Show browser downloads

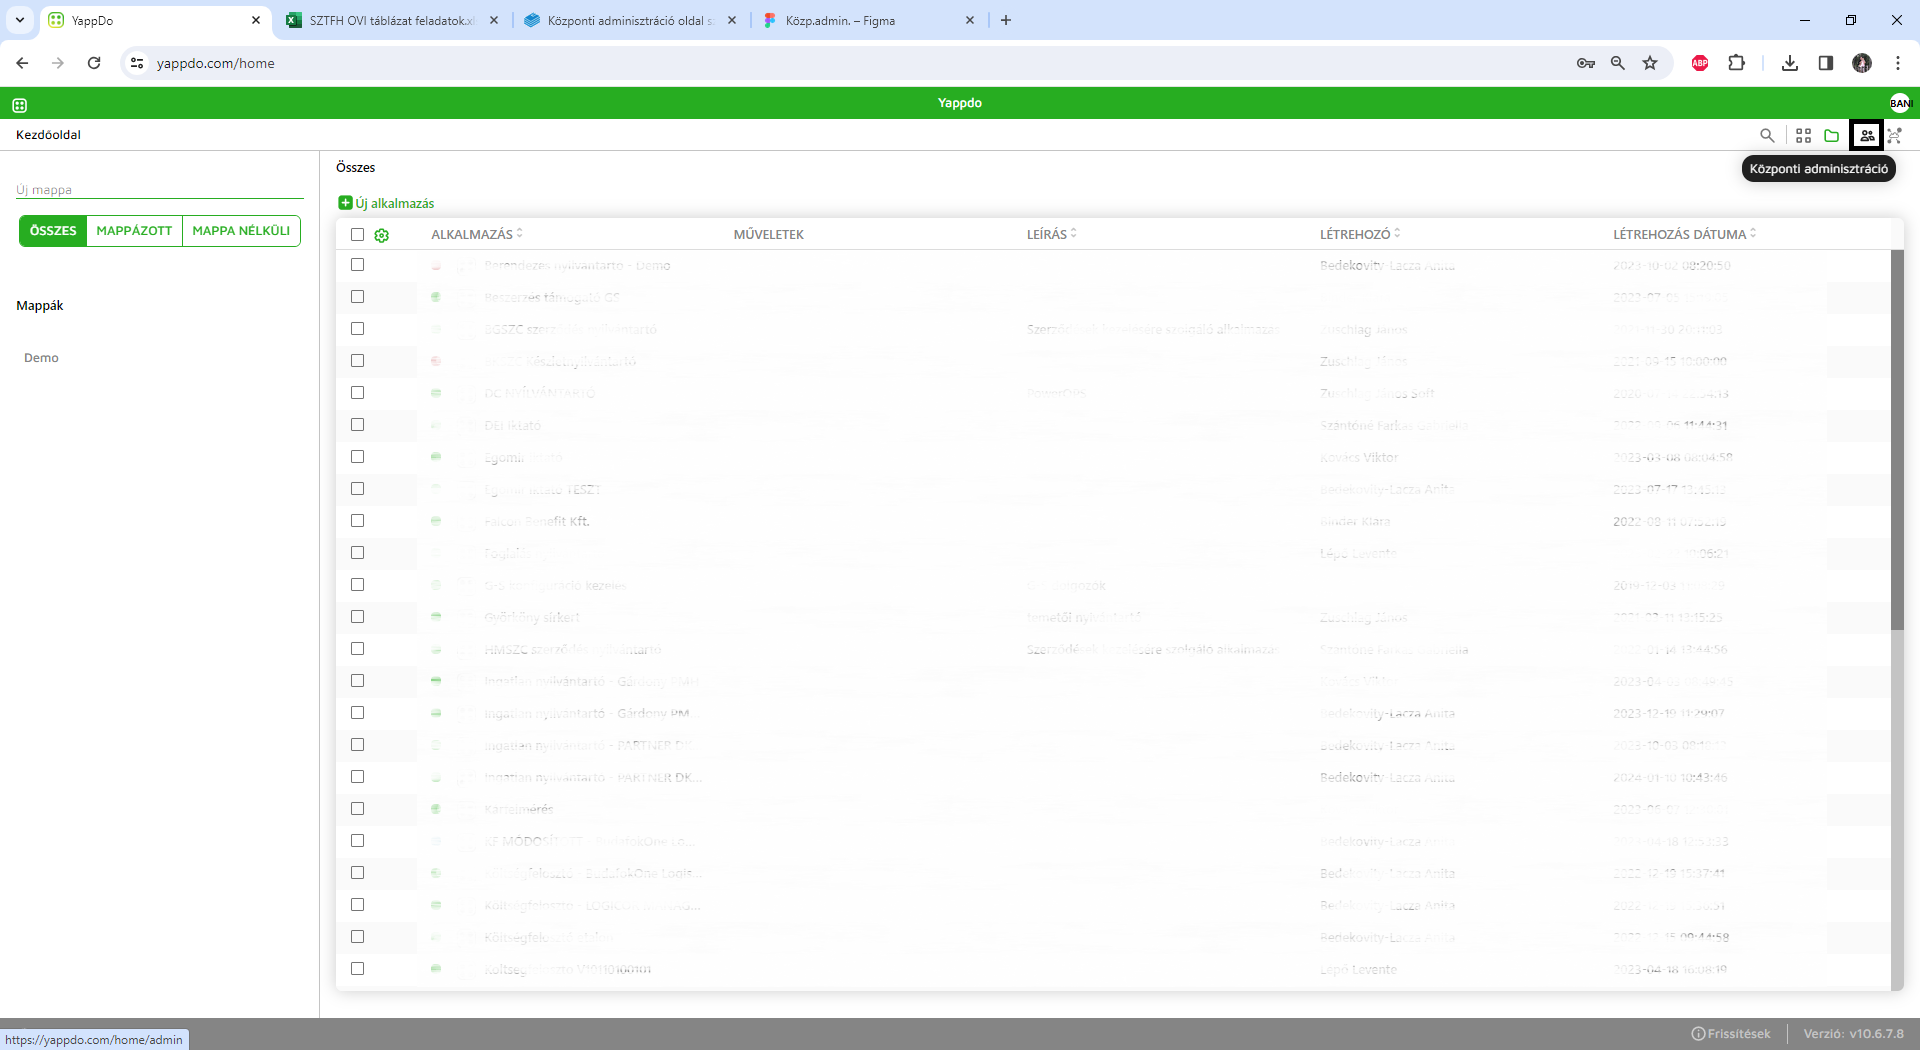[1790, 63]
